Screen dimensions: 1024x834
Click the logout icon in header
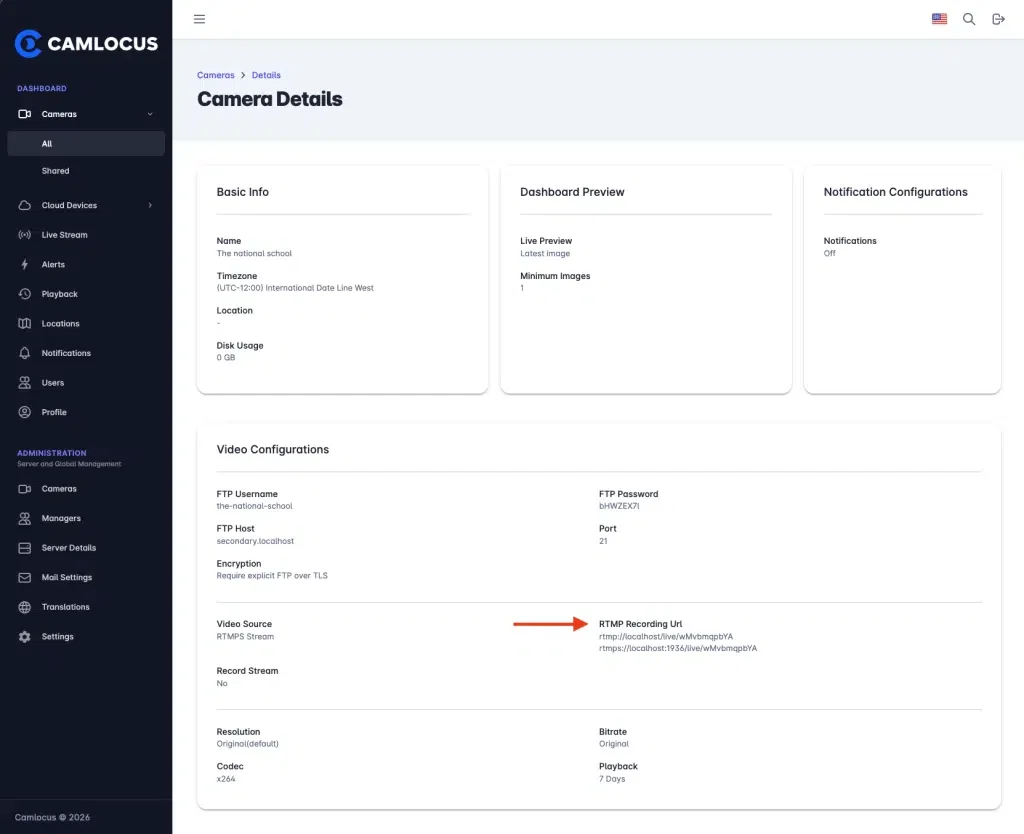(x=998, y=19)
